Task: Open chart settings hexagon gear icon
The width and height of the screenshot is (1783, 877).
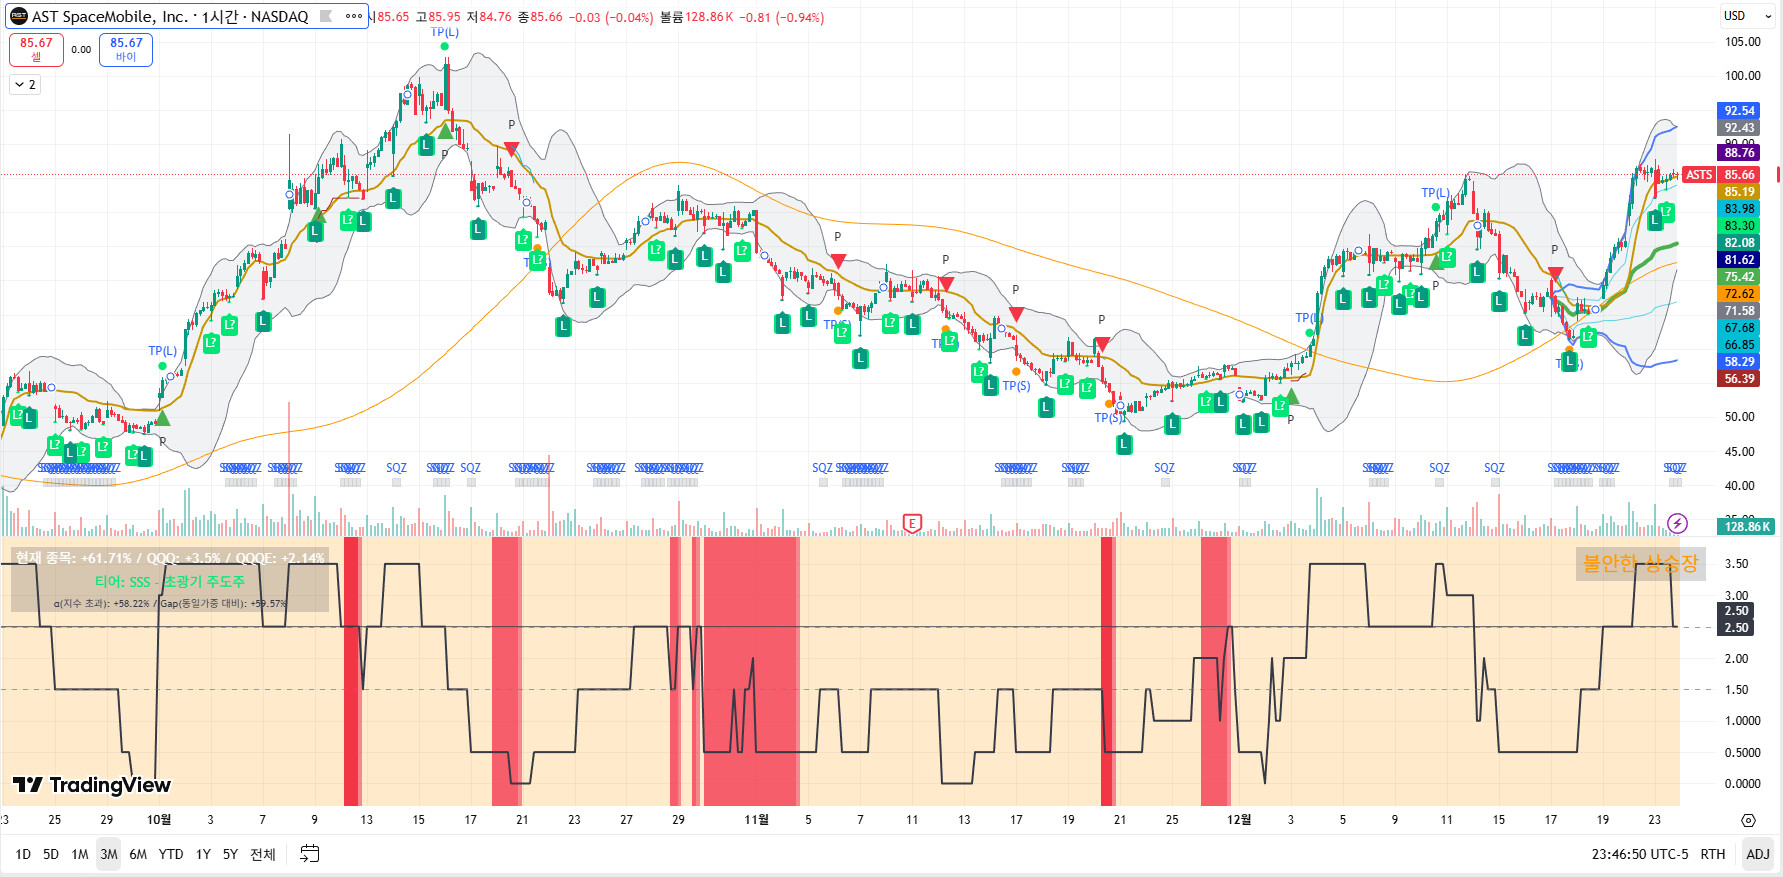Action: tap(1748, 820)
